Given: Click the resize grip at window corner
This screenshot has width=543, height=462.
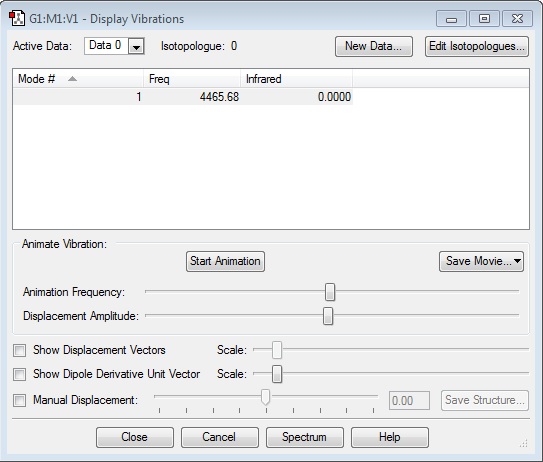Looking at the screenshot, I should click(524, 443).
